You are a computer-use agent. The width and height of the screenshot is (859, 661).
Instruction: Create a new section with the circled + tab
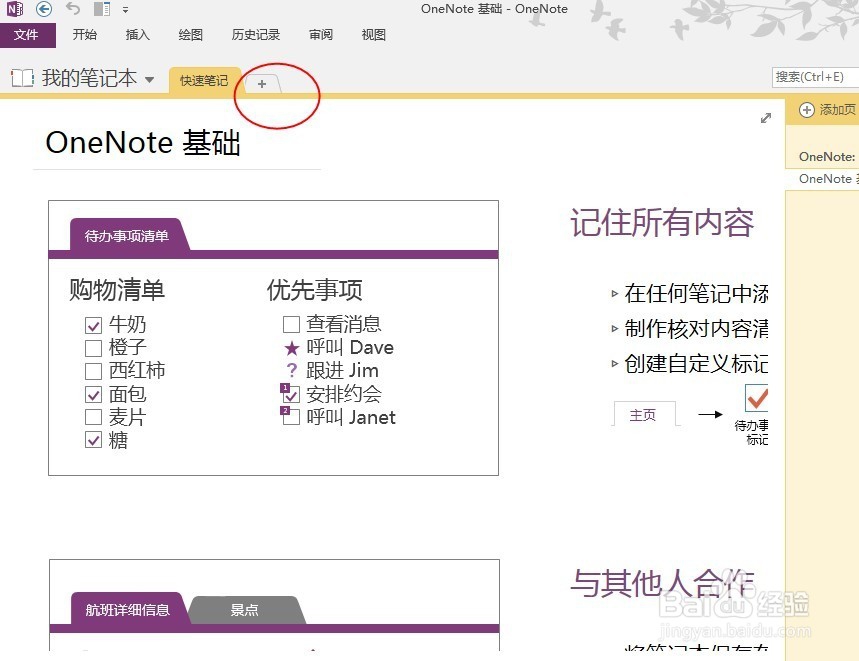pyautogui.click(x=261, y=84)
